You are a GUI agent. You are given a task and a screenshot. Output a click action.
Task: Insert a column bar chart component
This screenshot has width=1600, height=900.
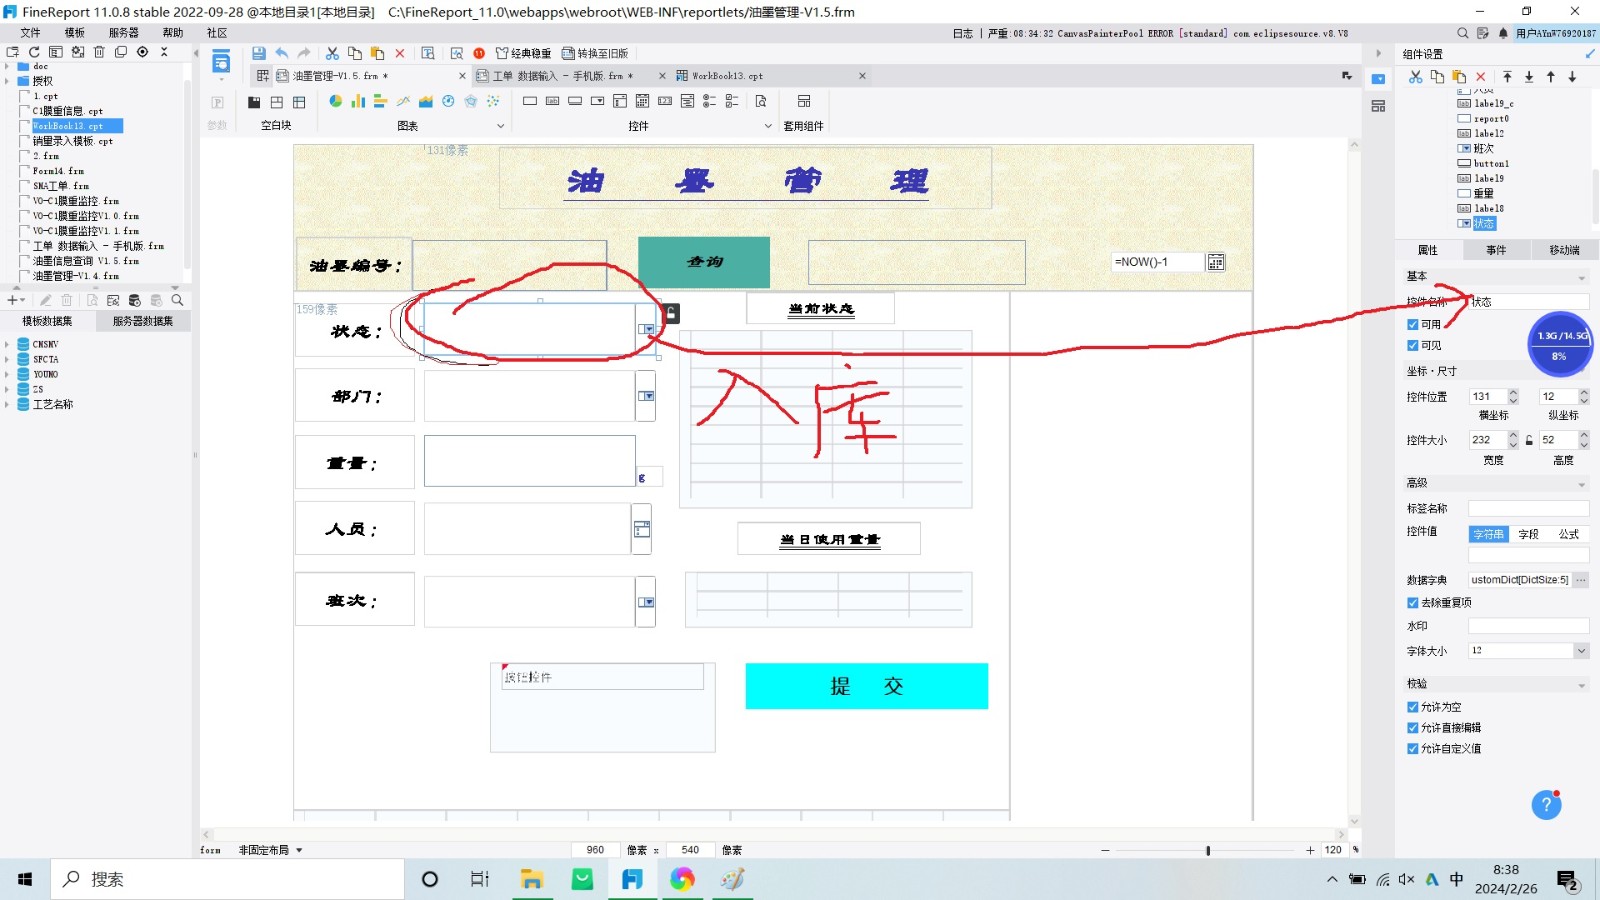pyautogui.click(x=358, y=101)
